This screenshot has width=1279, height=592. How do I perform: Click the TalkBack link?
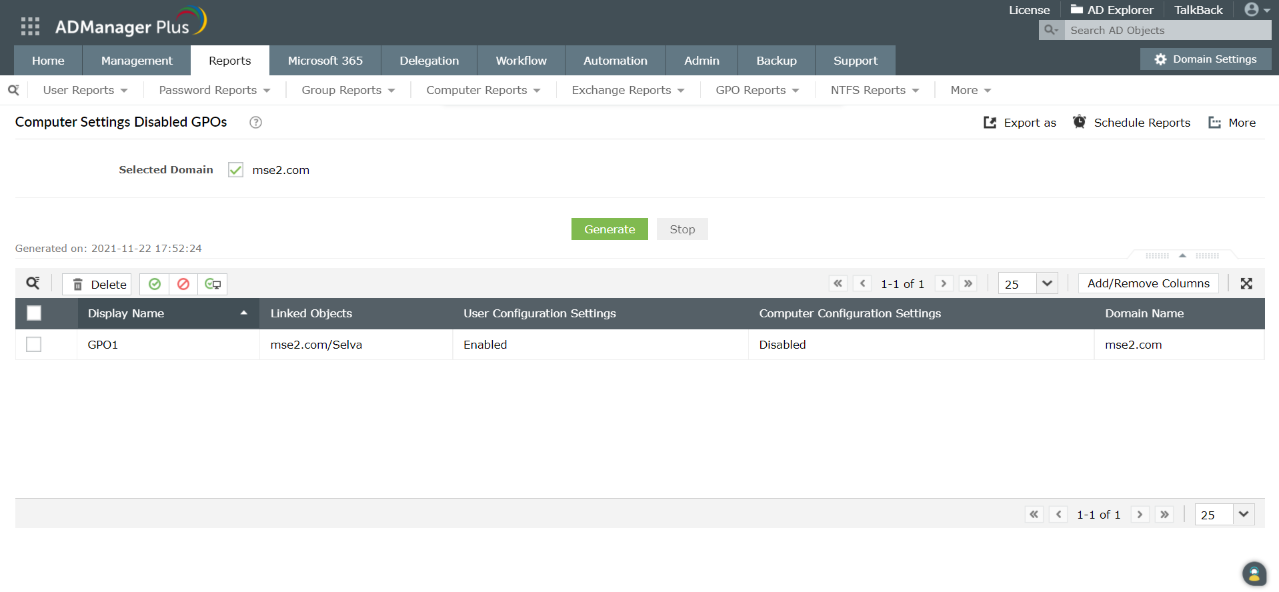(x=1198, y=10)
